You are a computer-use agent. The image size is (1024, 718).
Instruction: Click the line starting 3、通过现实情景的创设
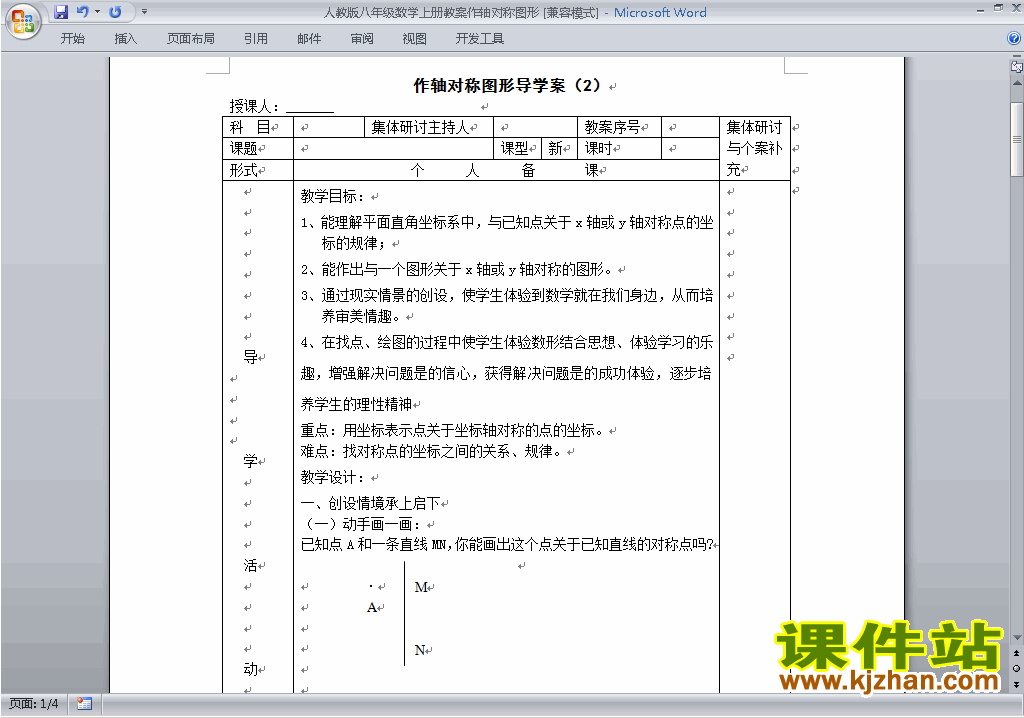point(506,295)
